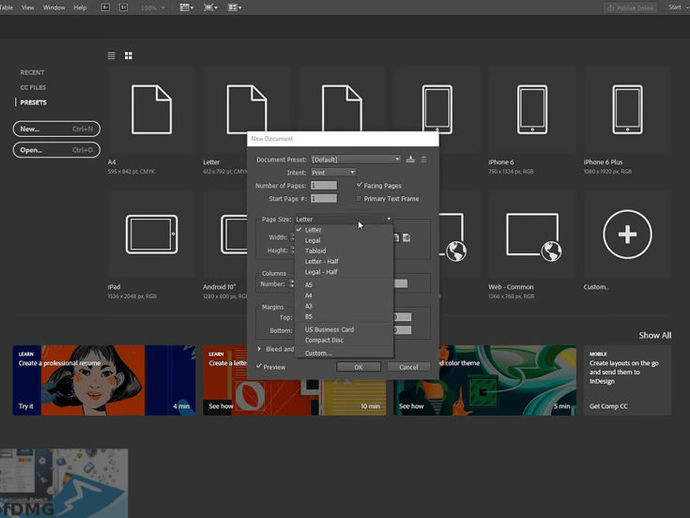This screenshot has width=690, height=518.
Task: Click the Width stepper arrows
Action: pyautogui.click(x=292, y=237)
